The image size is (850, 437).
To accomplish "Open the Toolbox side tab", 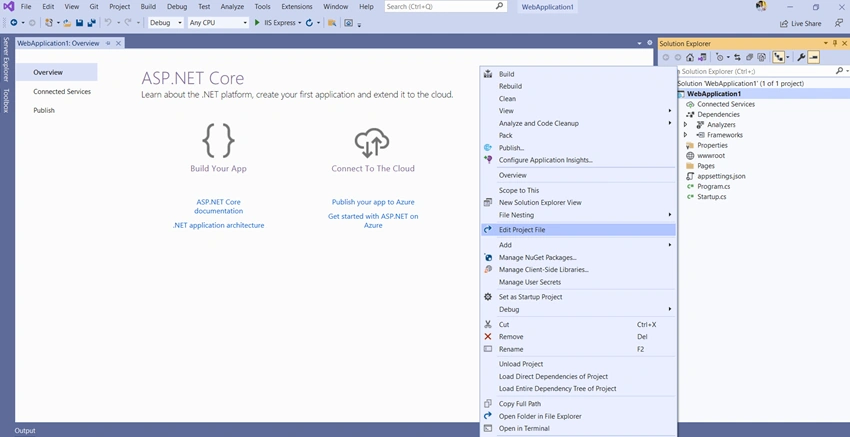I will coord(6,100).
